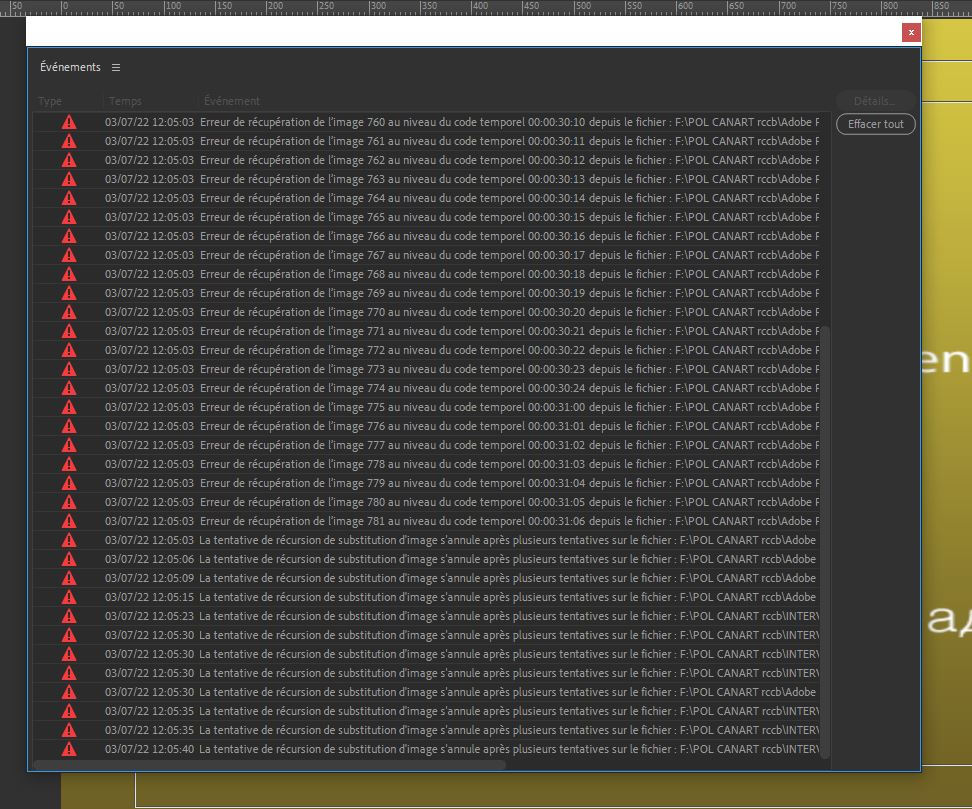Click the warning icon for image 776 error

(x=69, y=427)
